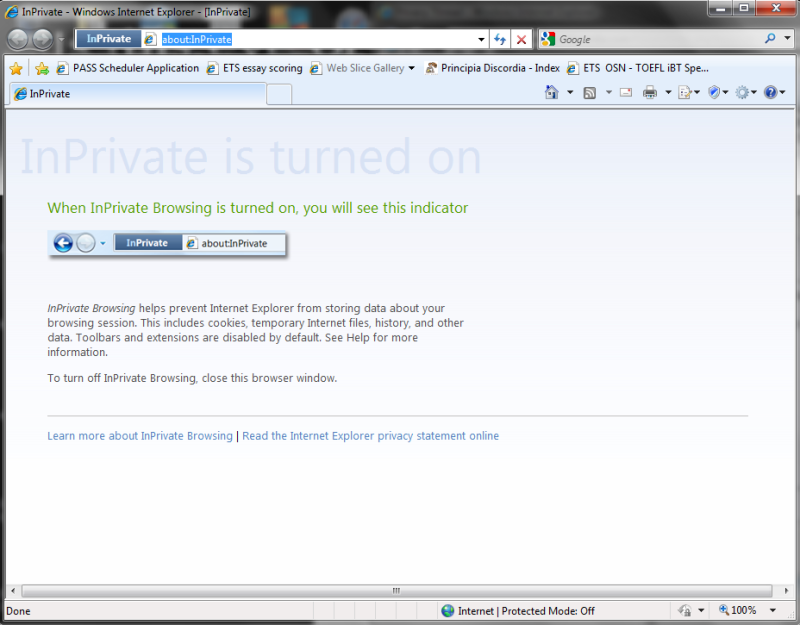Screen dimensions: 800x625
Task: Click the Internet Explorer icon in title bar
Action: [x=12, y=11]
